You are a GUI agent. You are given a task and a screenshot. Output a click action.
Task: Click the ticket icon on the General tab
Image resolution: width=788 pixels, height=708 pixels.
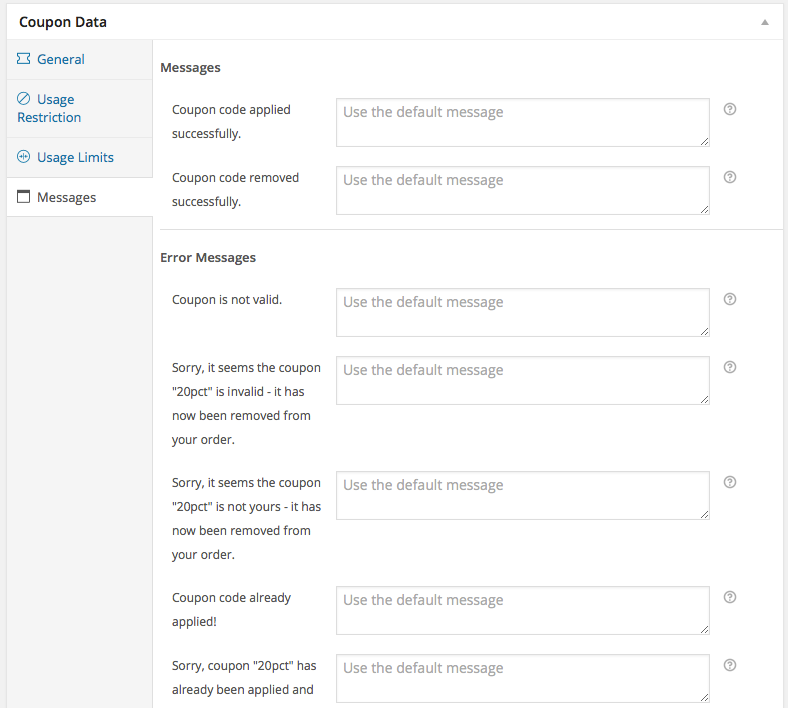point(23,59)
